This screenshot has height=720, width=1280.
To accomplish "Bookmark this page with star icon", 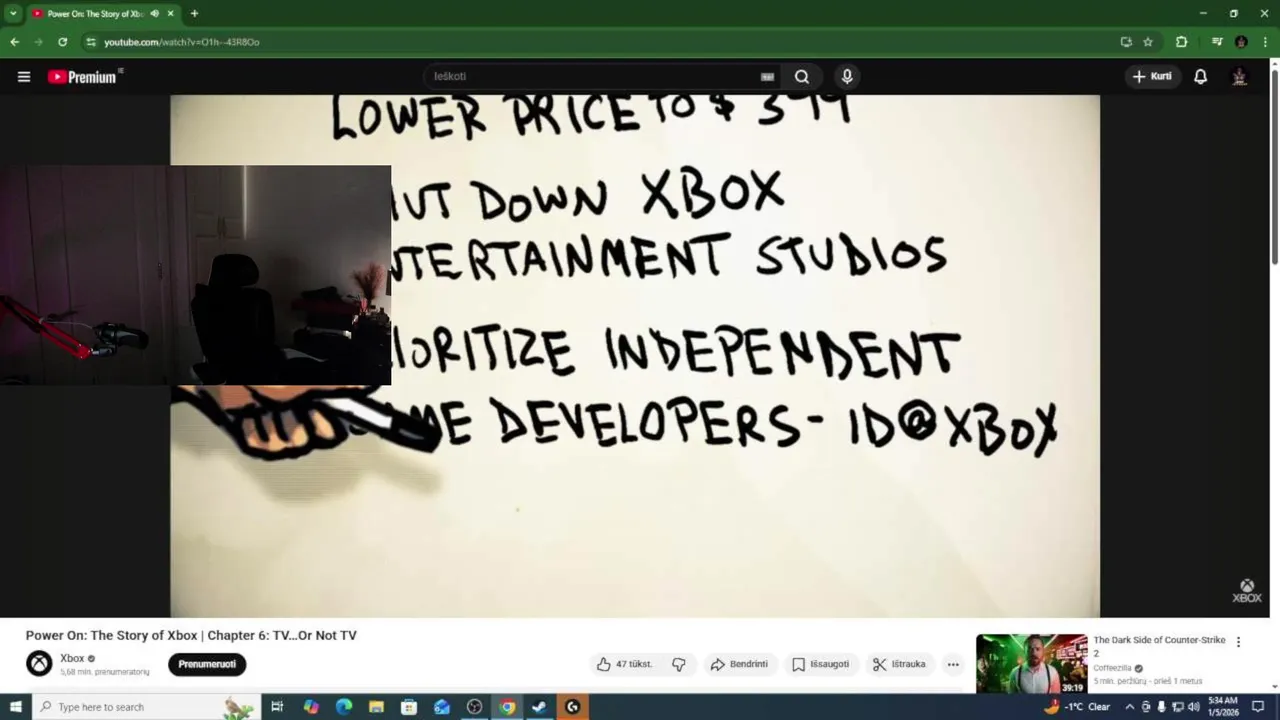I will pos(1148,42).
